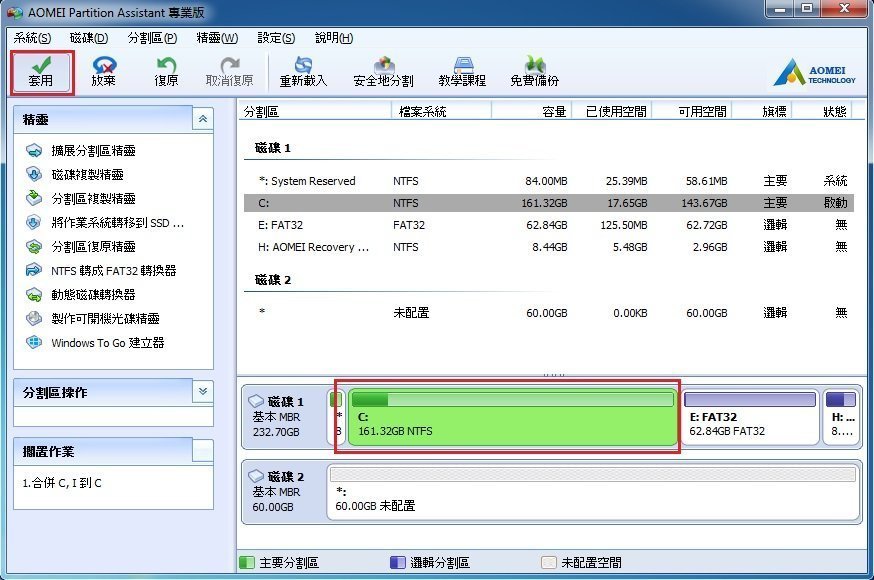This screenshot has width=874, height=580.
Task: Open the 安全地分割 safe partition tool
Action: point(383,72)
